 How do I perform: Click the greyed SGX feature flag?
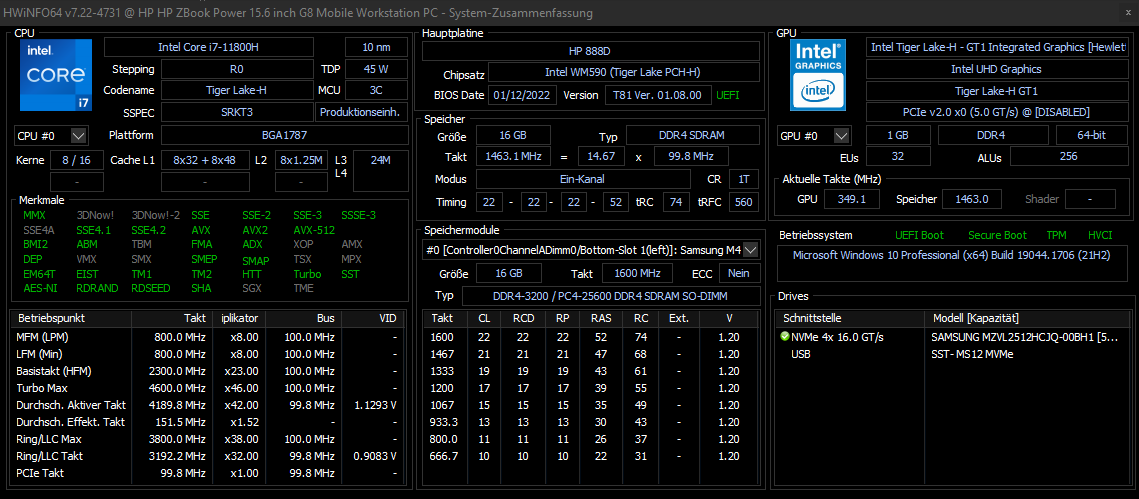coord(251,288)
